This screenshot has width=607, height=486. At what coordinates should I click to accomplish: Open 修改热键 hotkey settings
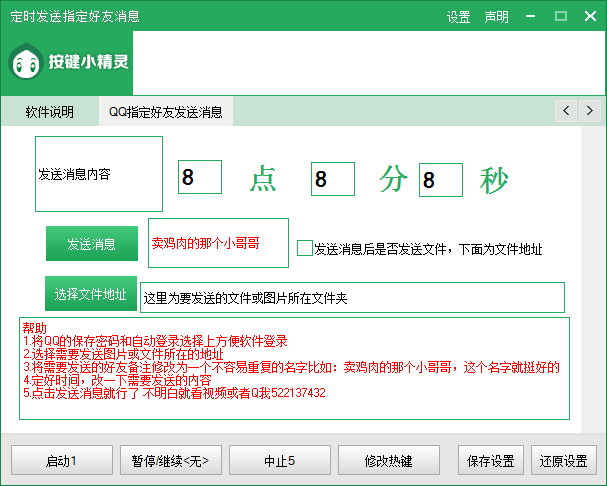(x=389, y=460)
